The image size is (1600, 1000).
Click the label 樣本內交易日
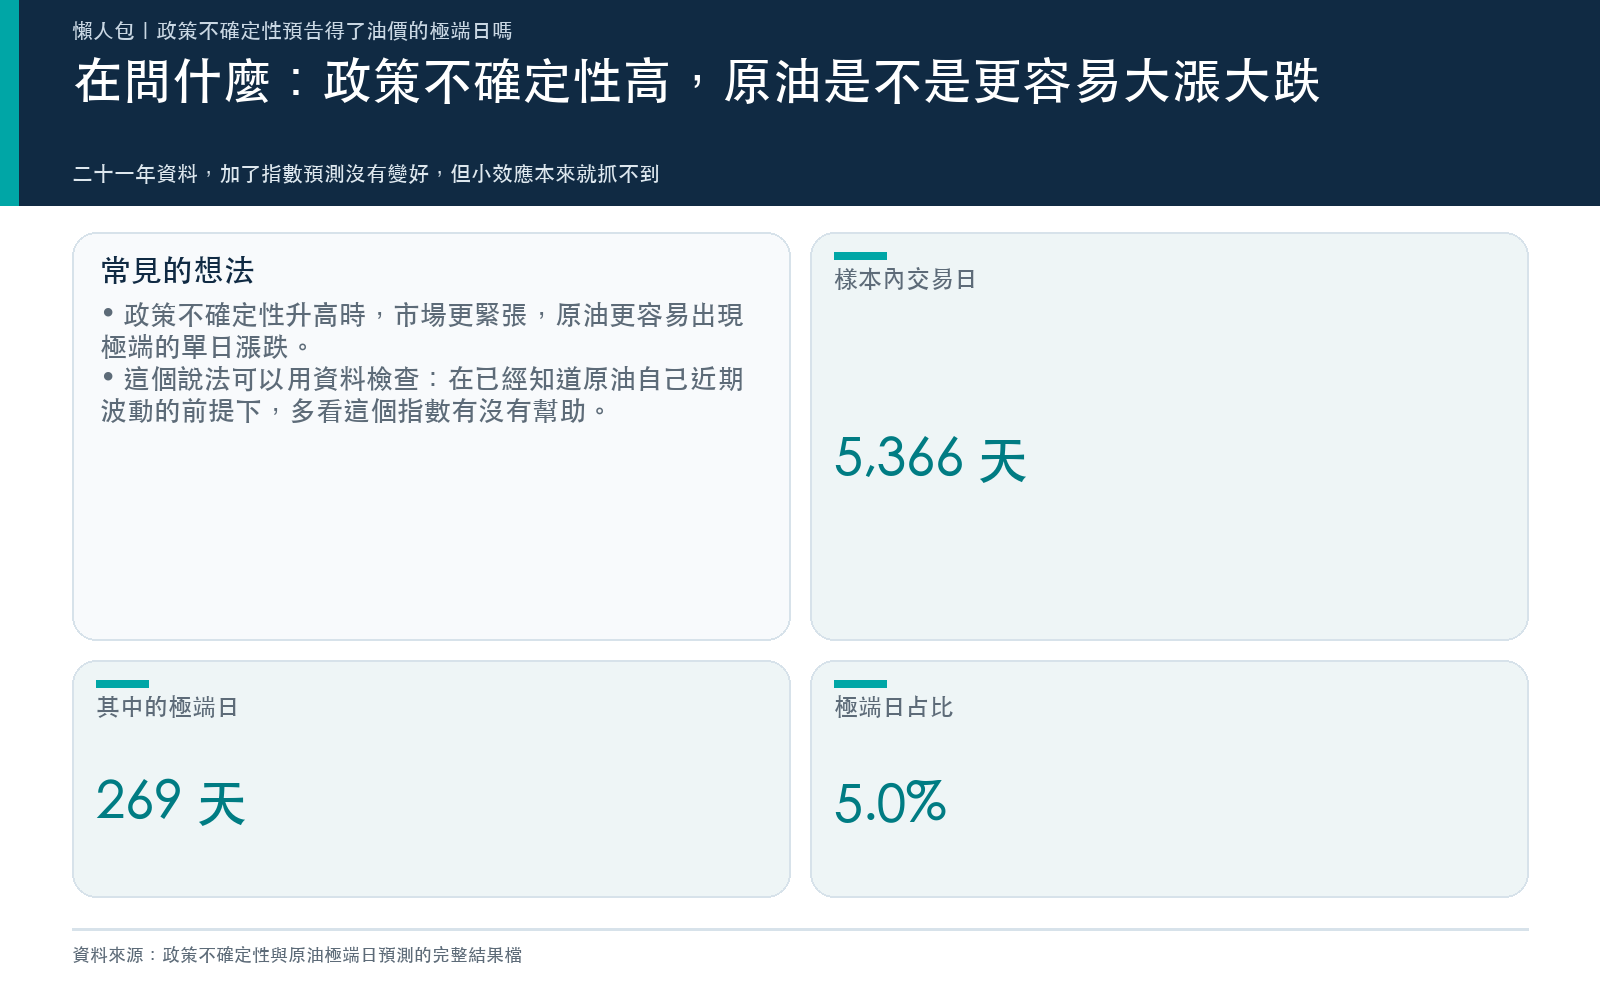(905, 279)
